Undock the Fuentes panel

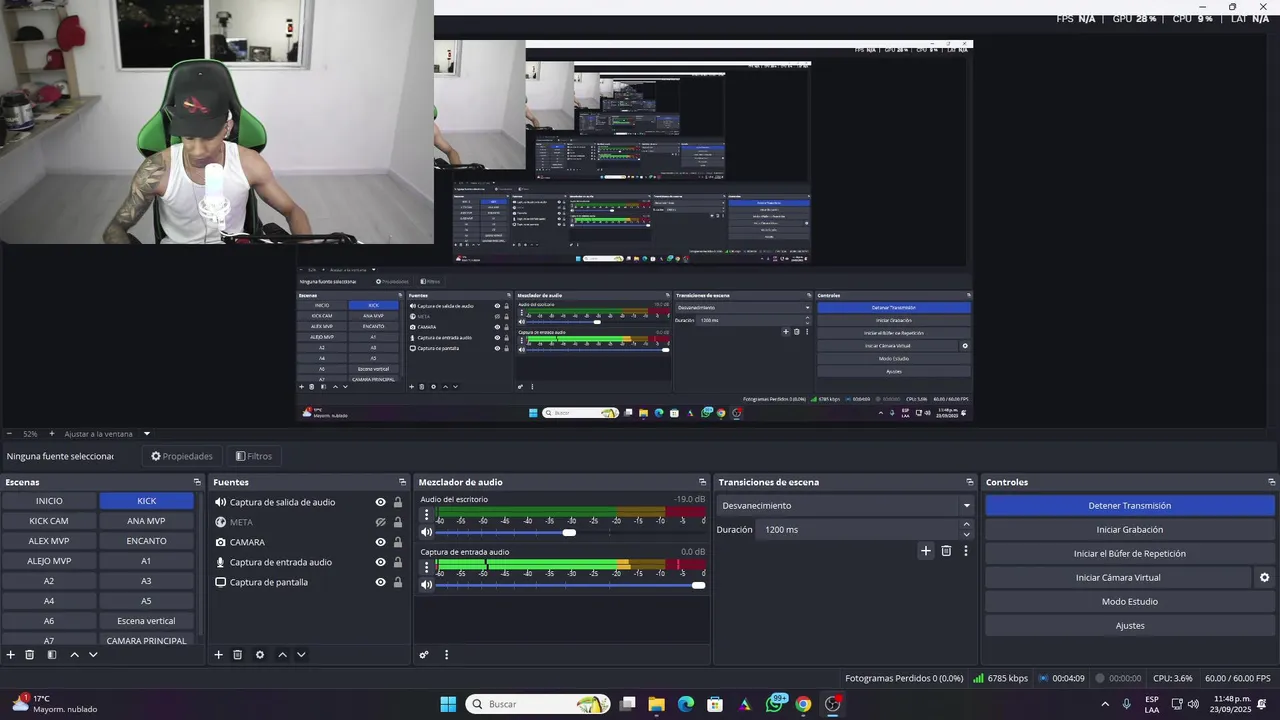(x=402, y=482)
